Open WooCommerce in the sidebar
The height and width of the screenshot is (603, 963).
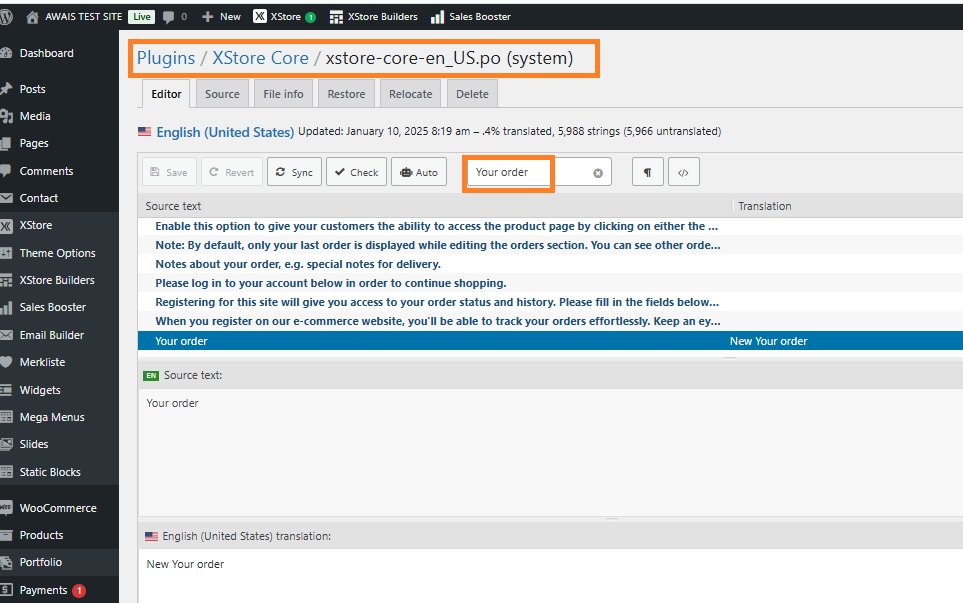58,508
